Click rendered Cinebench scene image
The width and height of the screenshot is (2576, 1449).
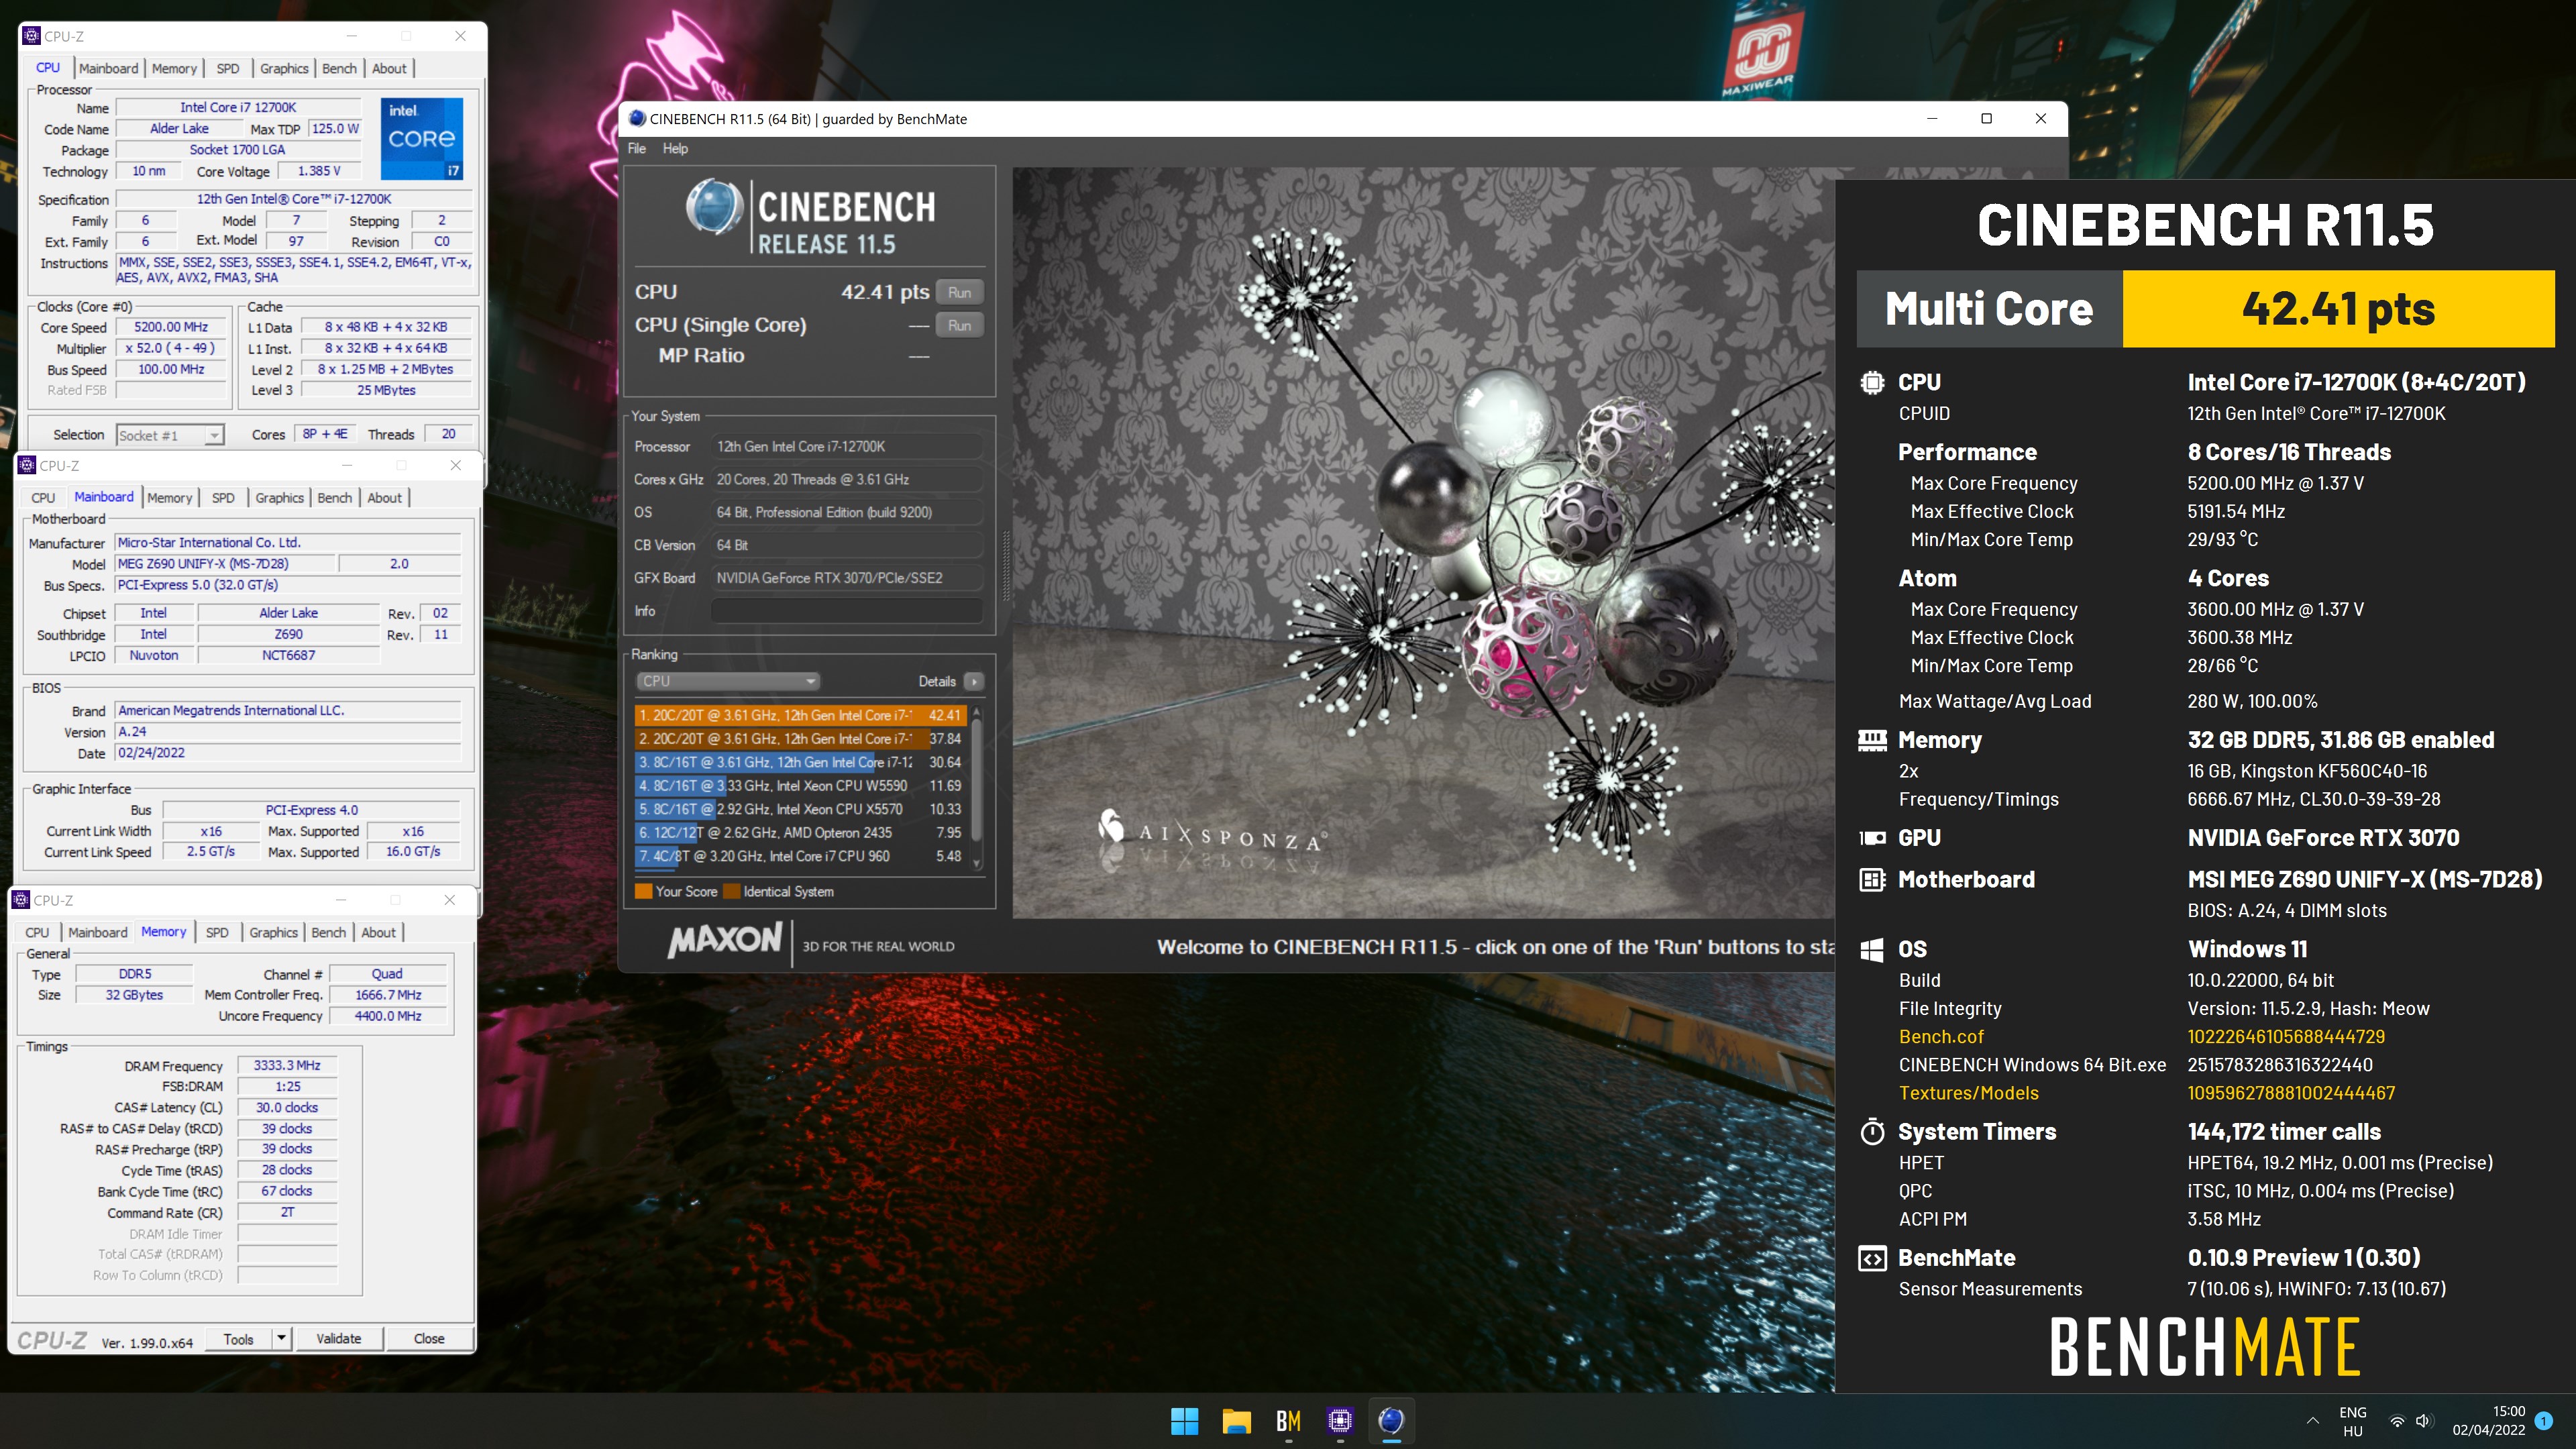coord(1424,542)
